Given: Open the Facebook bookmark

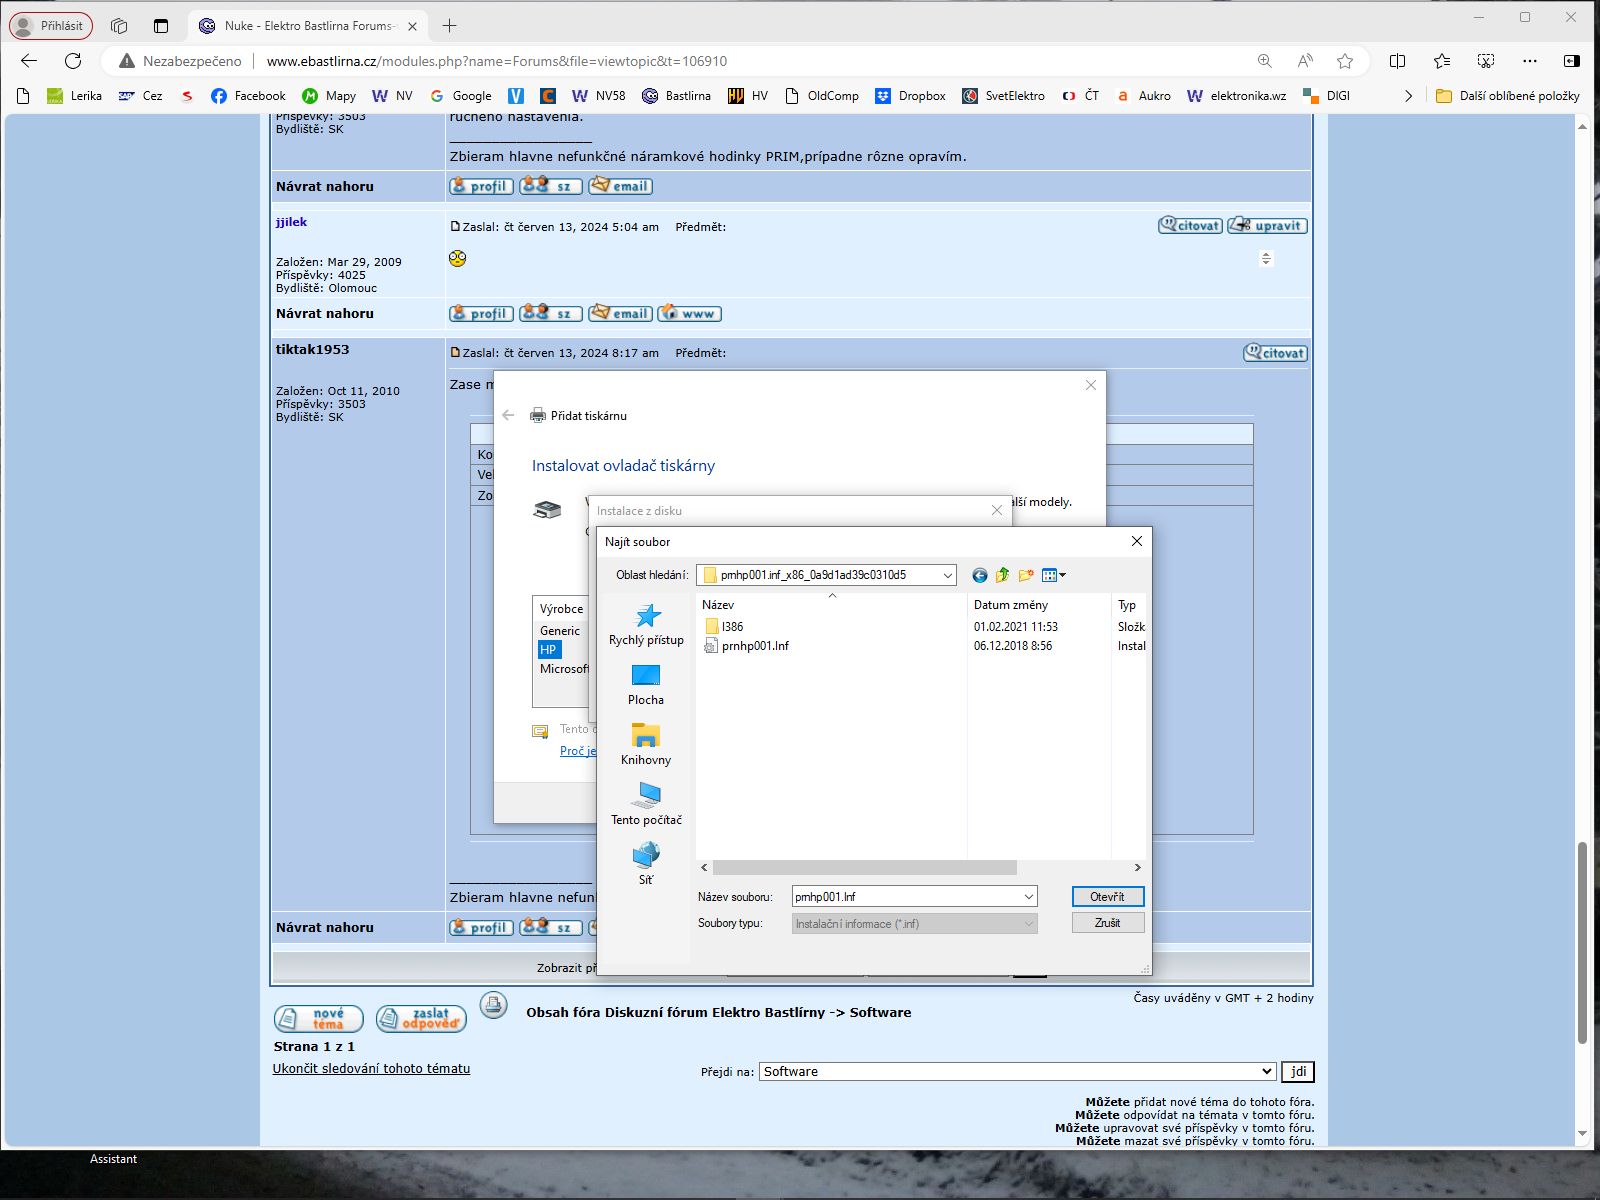Looking at the screenshot, I should 248,96.
